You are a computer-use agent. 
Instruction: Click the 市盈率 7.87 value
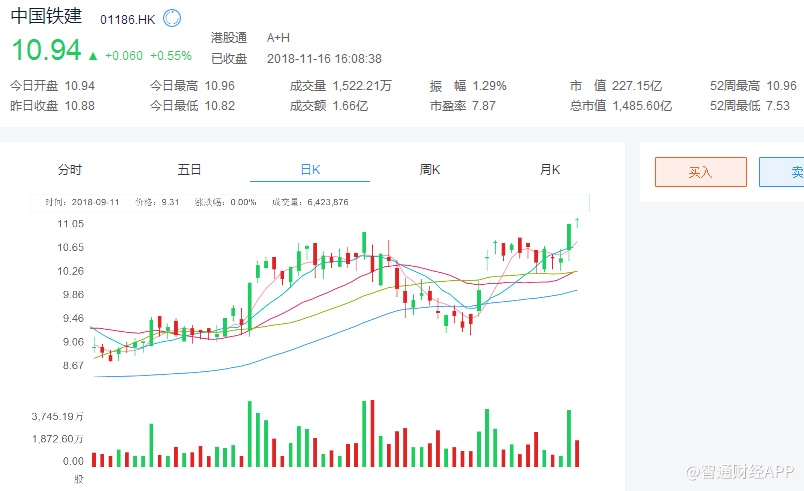(x=484, y=106)
